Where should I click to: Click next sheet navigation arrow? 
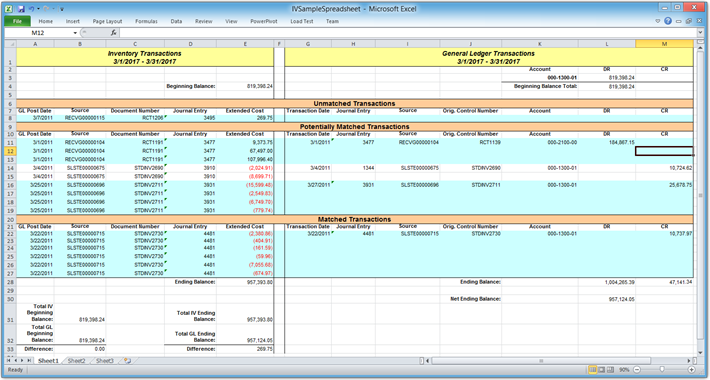22,361
